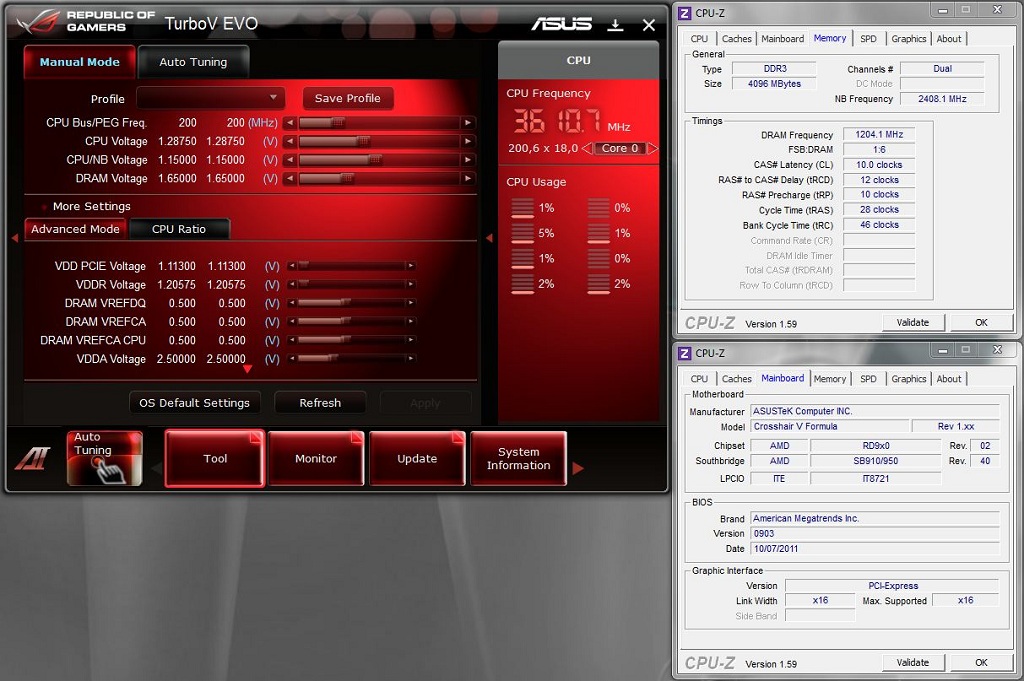
Task: Click the Crosshair V Formula model field
Action: [830, 426]
